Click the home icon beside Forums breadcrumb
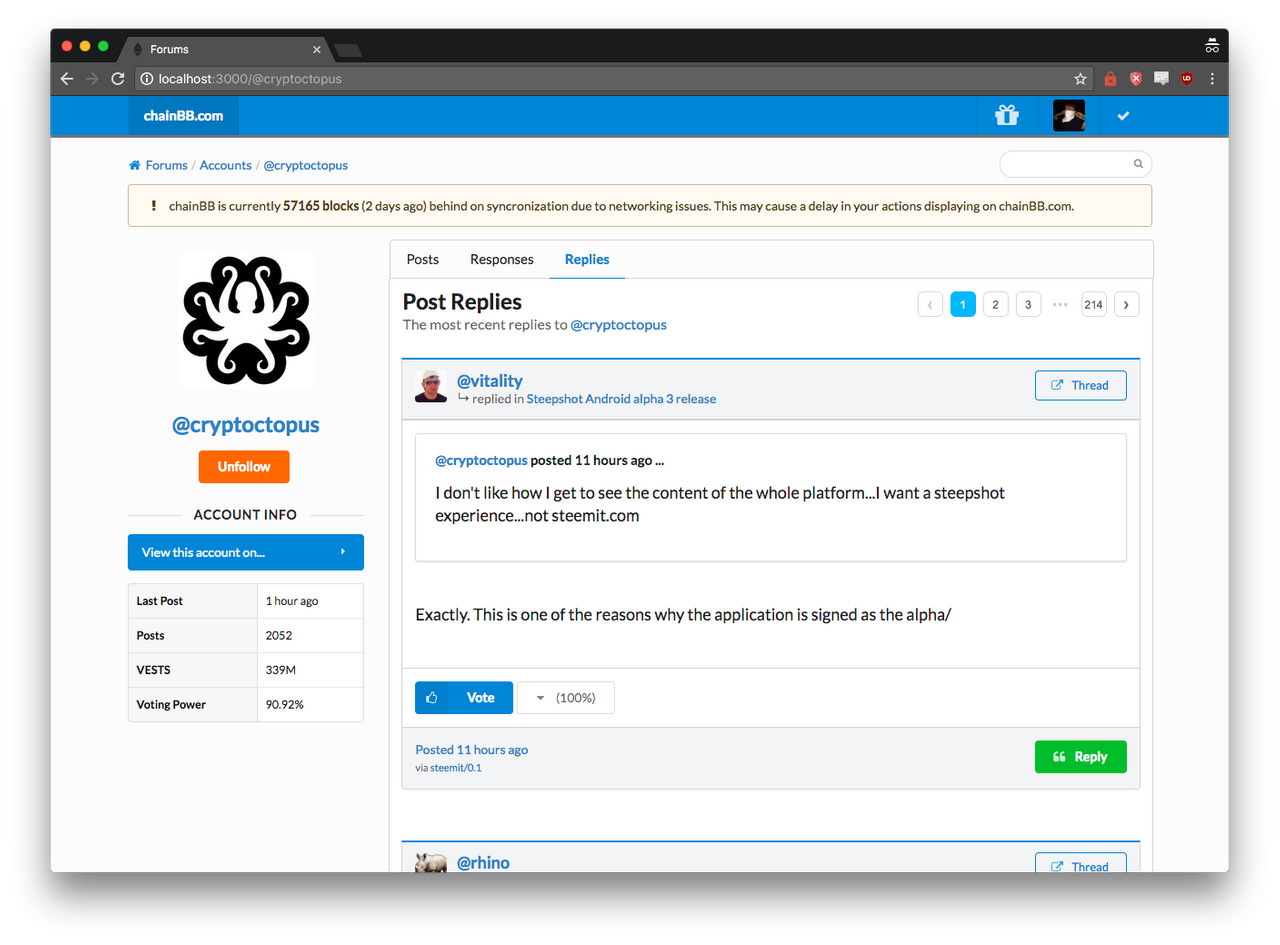Viewport: 1280px width, 945px height. 135,165
